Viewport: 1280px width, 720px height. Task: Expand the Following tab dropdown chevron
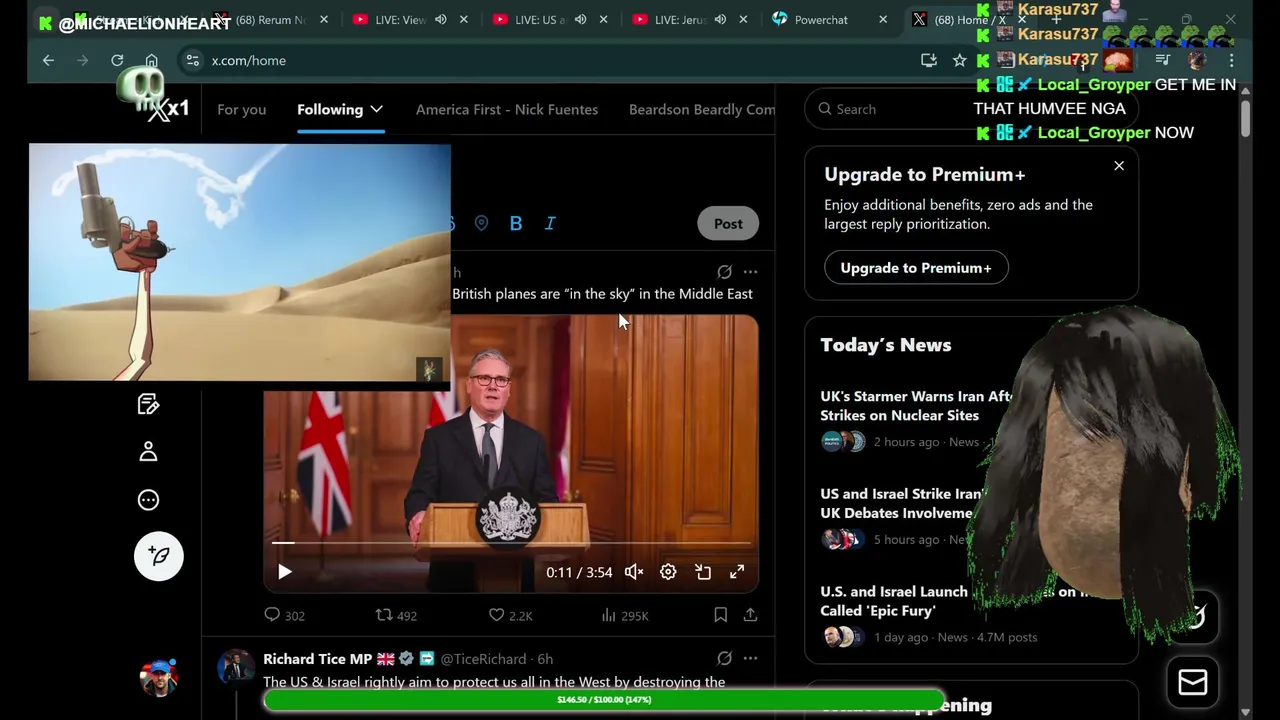376,109
